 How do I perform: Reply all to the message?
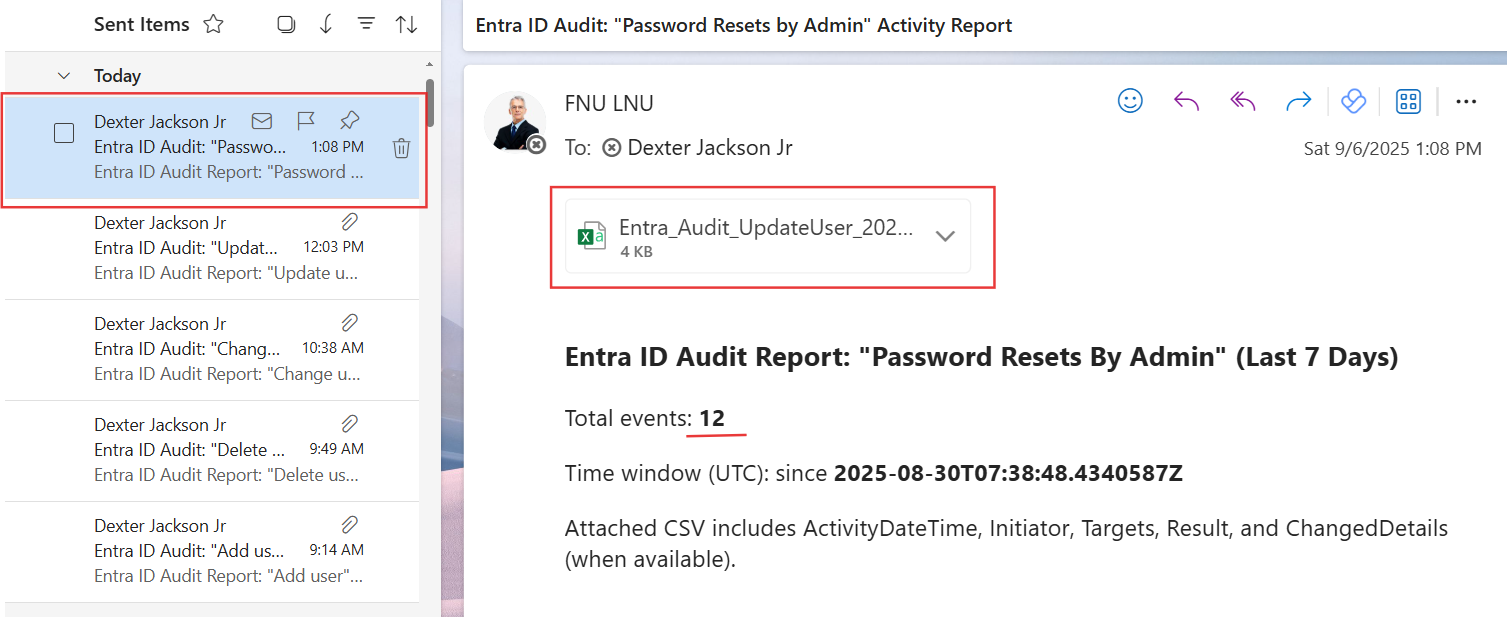[1242, 101]
